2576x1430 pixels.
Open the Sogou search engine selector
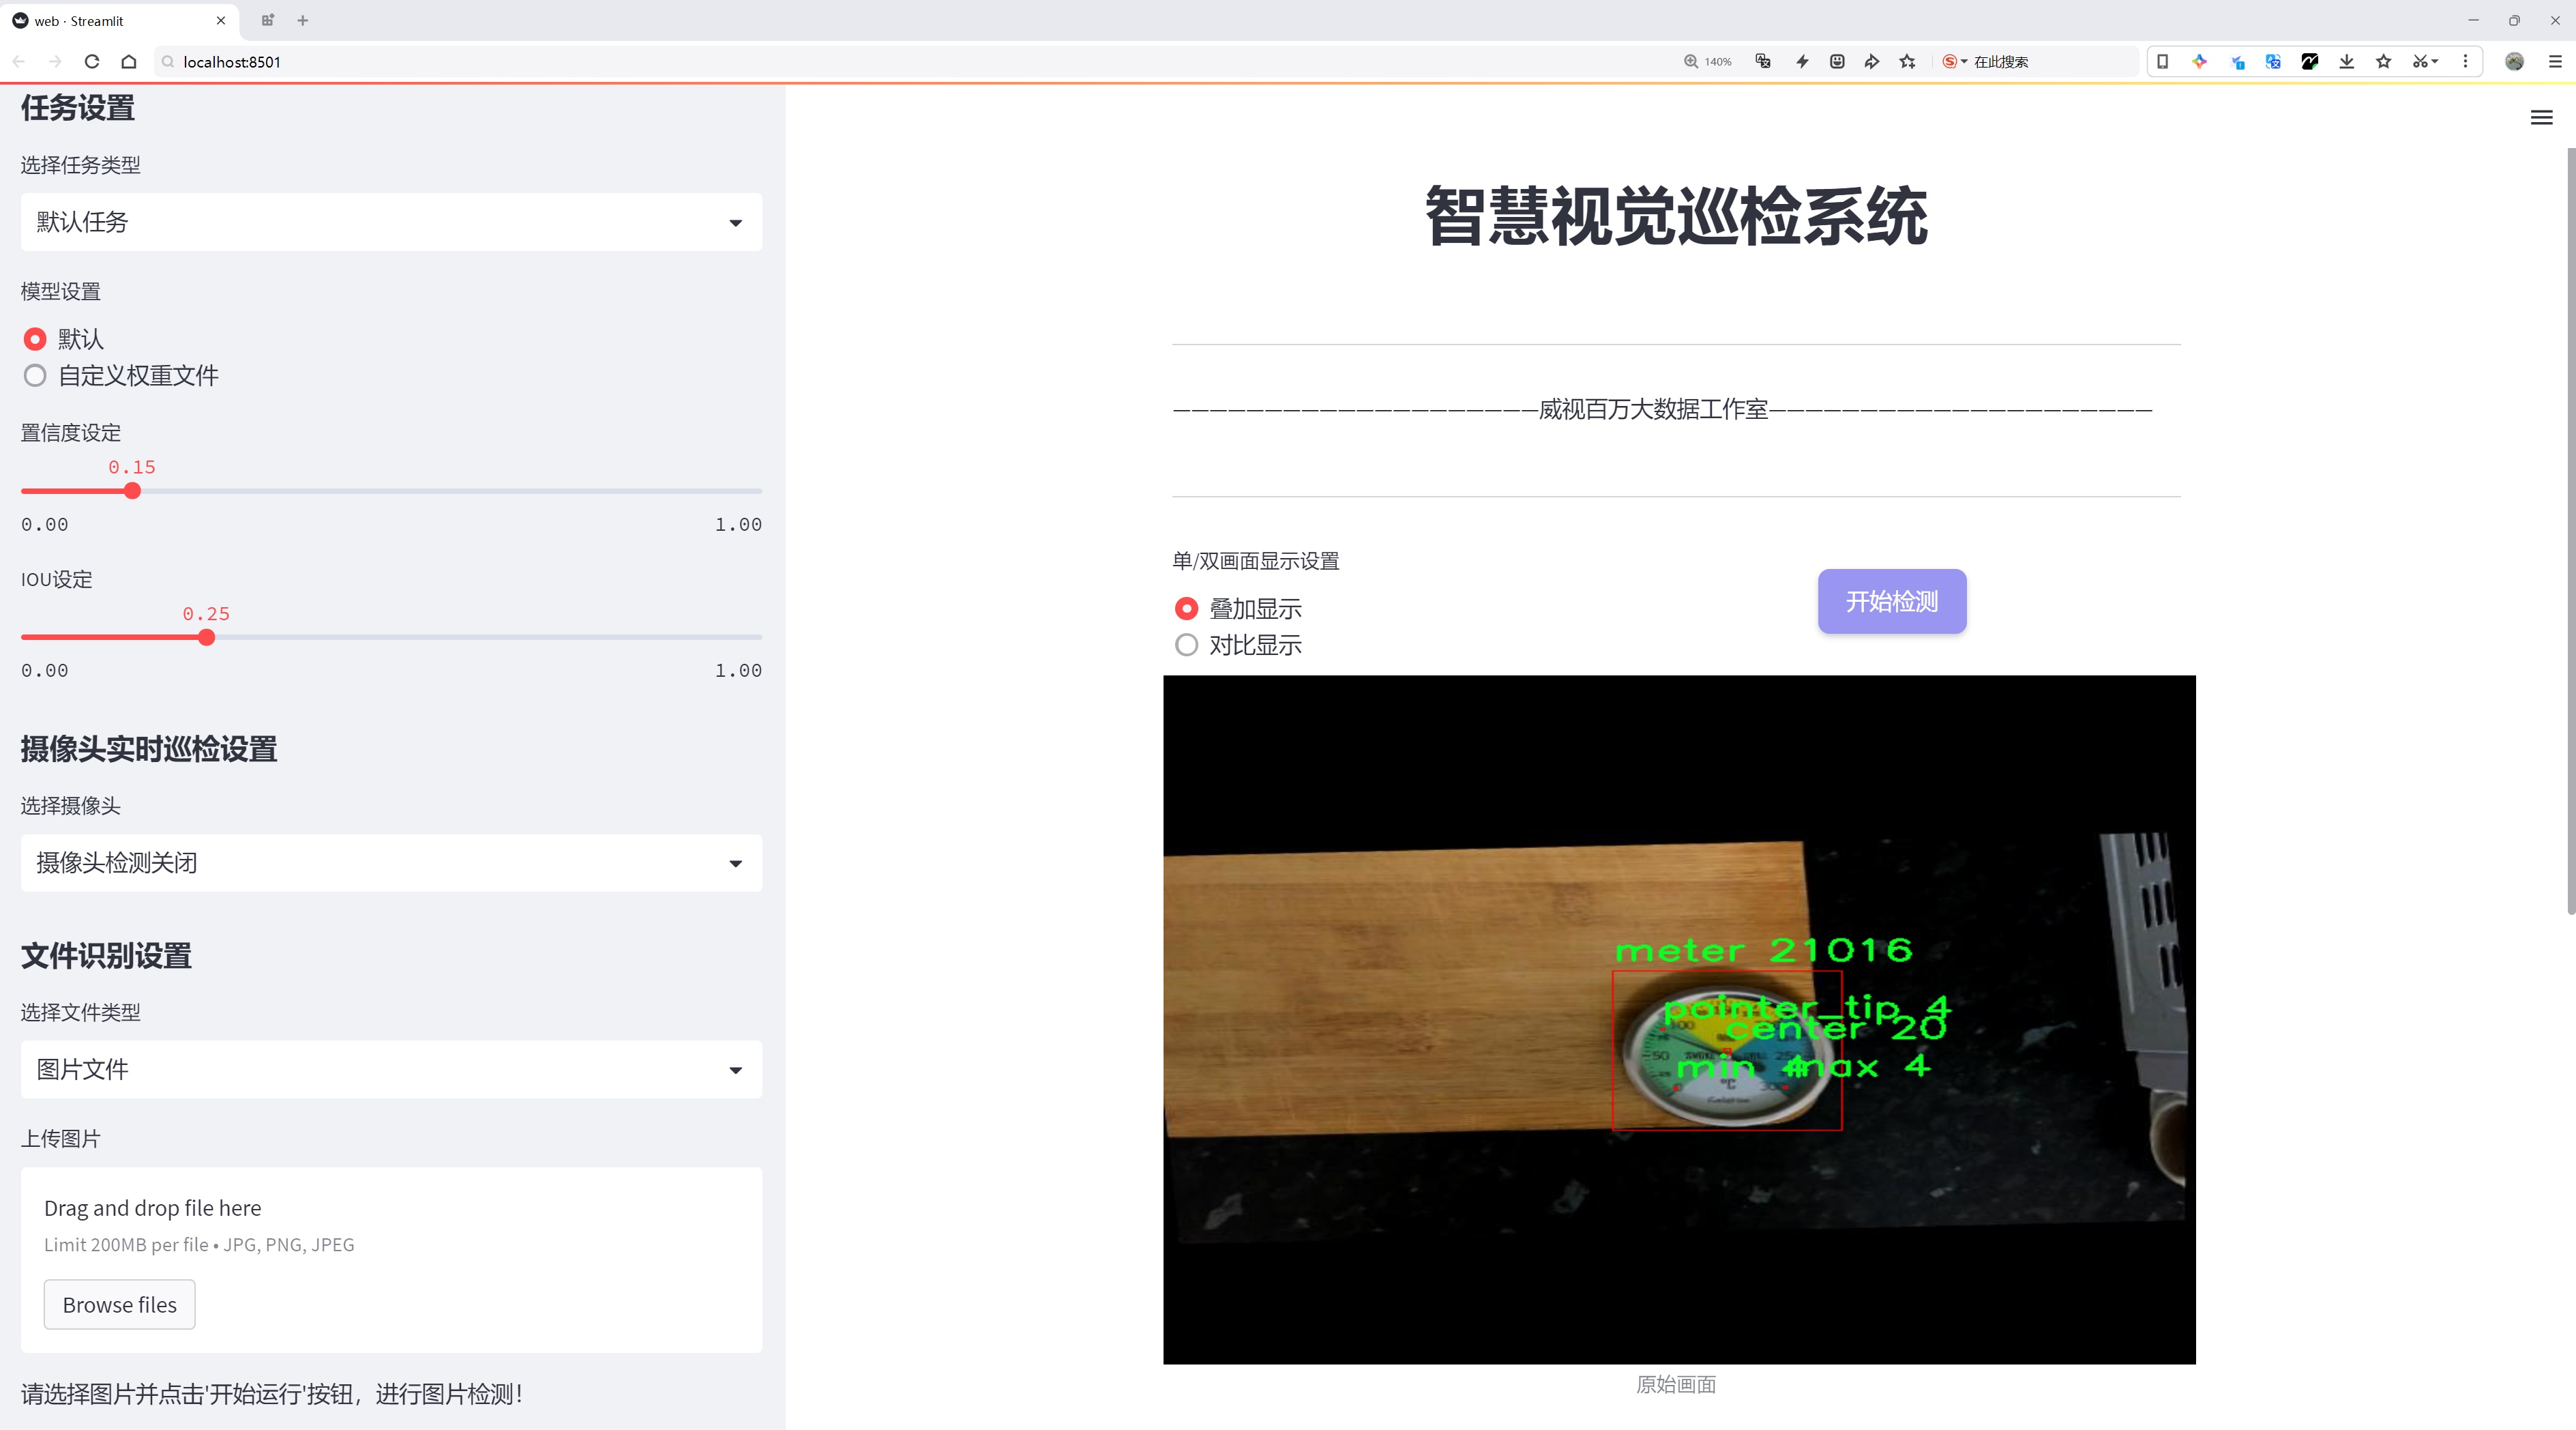[1954, 62]
